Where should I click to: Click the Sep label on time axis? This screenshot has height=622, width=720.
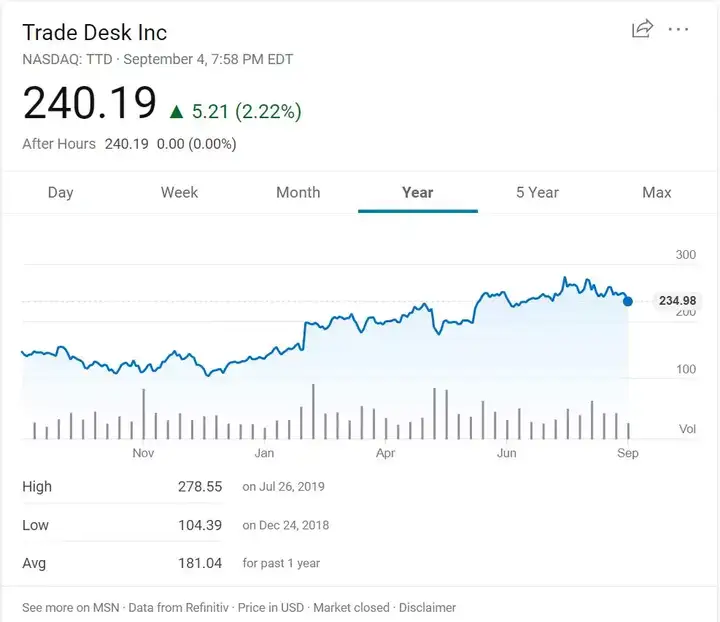[x=628, y=453]
